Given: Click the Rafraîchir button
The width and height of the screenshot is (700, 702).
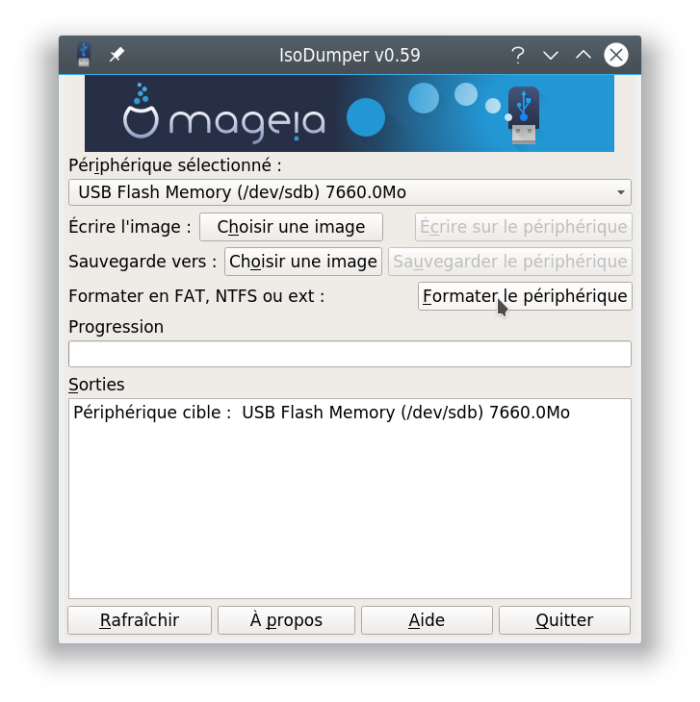Looking at the screenshot, I should point(139,621).
